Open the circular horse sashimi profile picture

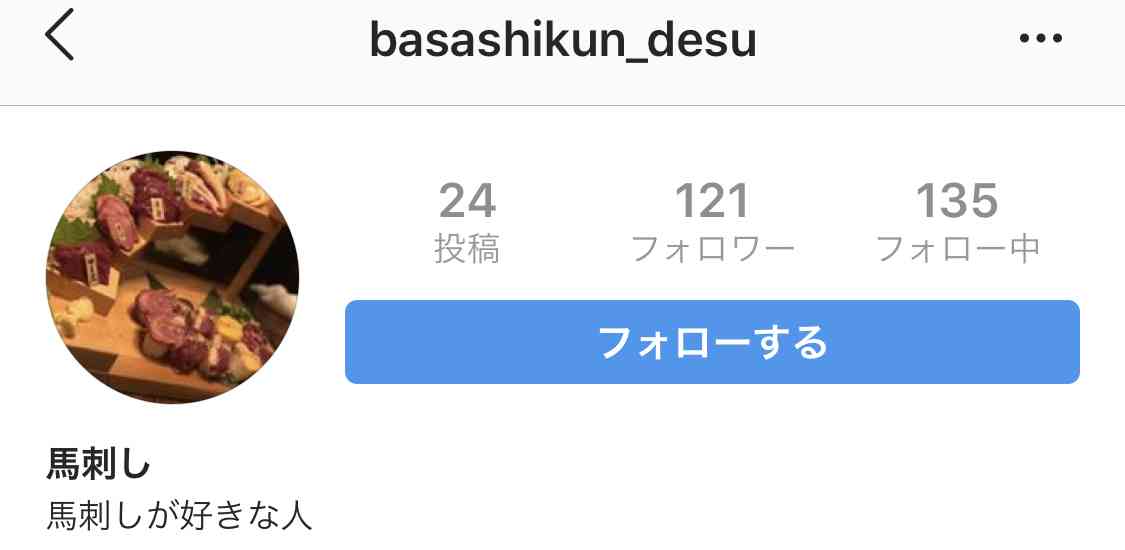point(172,278)
